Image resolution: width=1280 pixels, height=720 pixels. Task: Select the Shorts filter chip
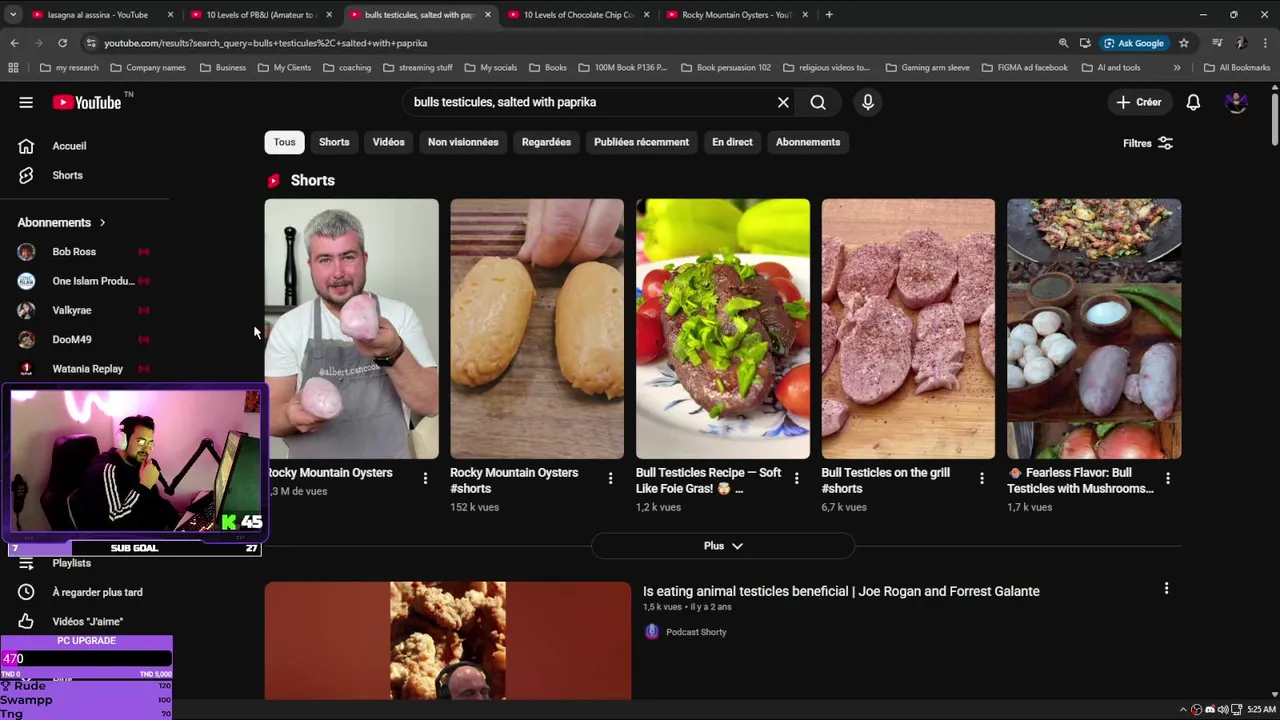(x=334, y=142)
